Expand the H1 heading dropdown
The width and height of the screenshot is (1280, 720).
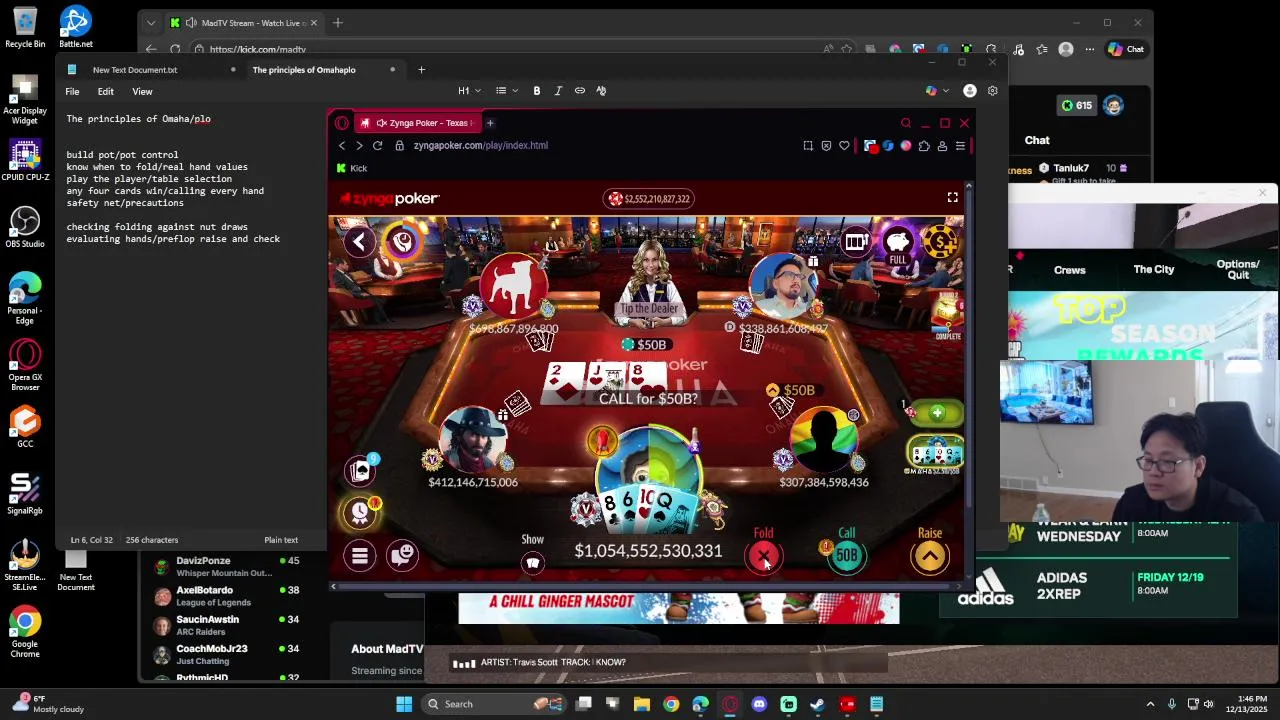point(469,91)
